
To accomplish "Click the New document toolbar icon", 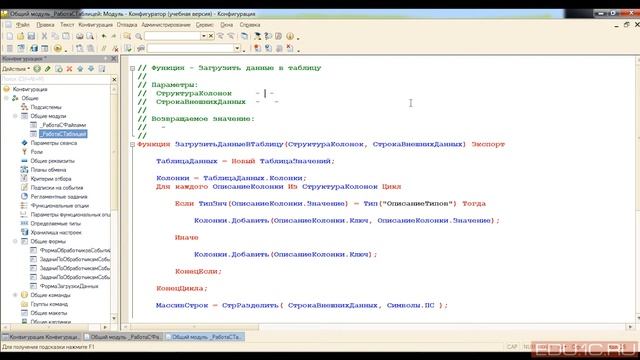I will 10,36.
